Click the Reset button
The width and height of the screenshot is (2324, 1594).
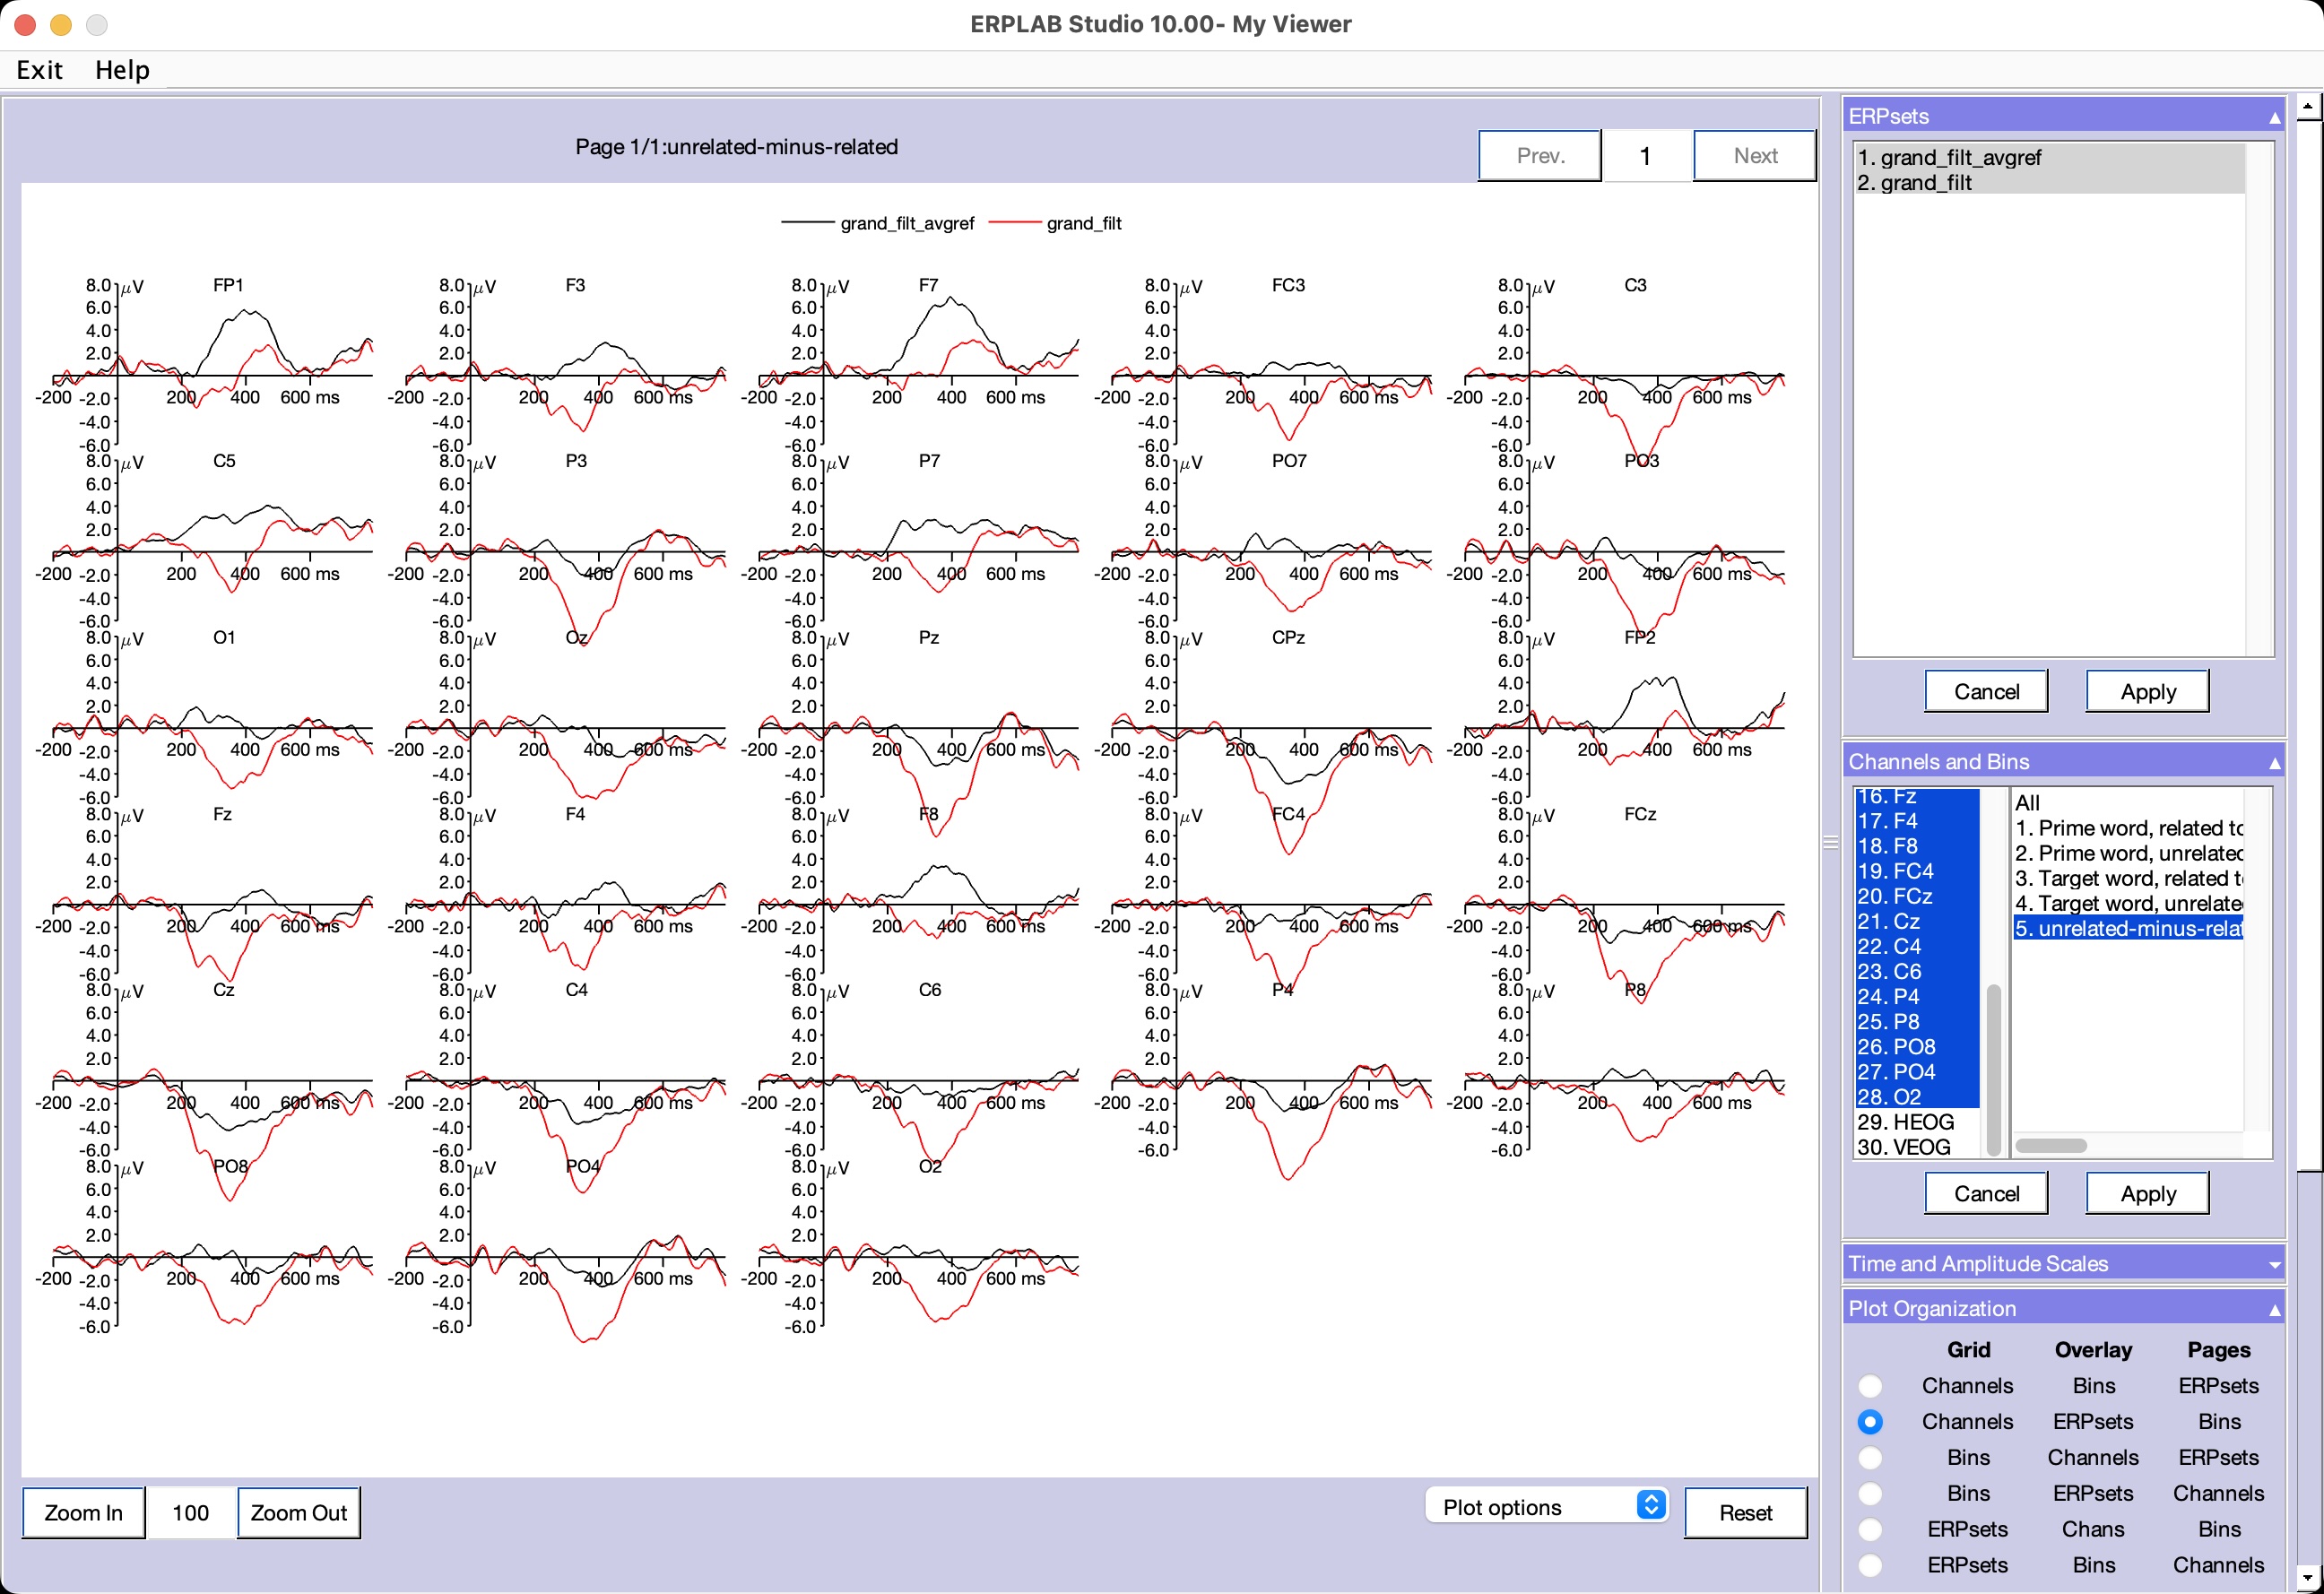pos(1746,1513)
